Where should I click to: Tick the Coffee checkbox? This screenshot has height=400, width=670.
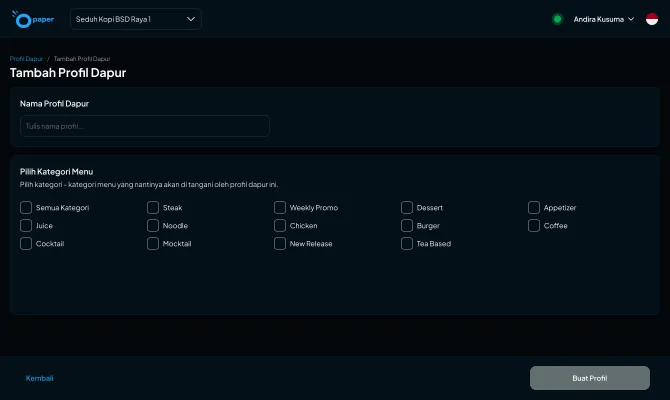[534, 226]
